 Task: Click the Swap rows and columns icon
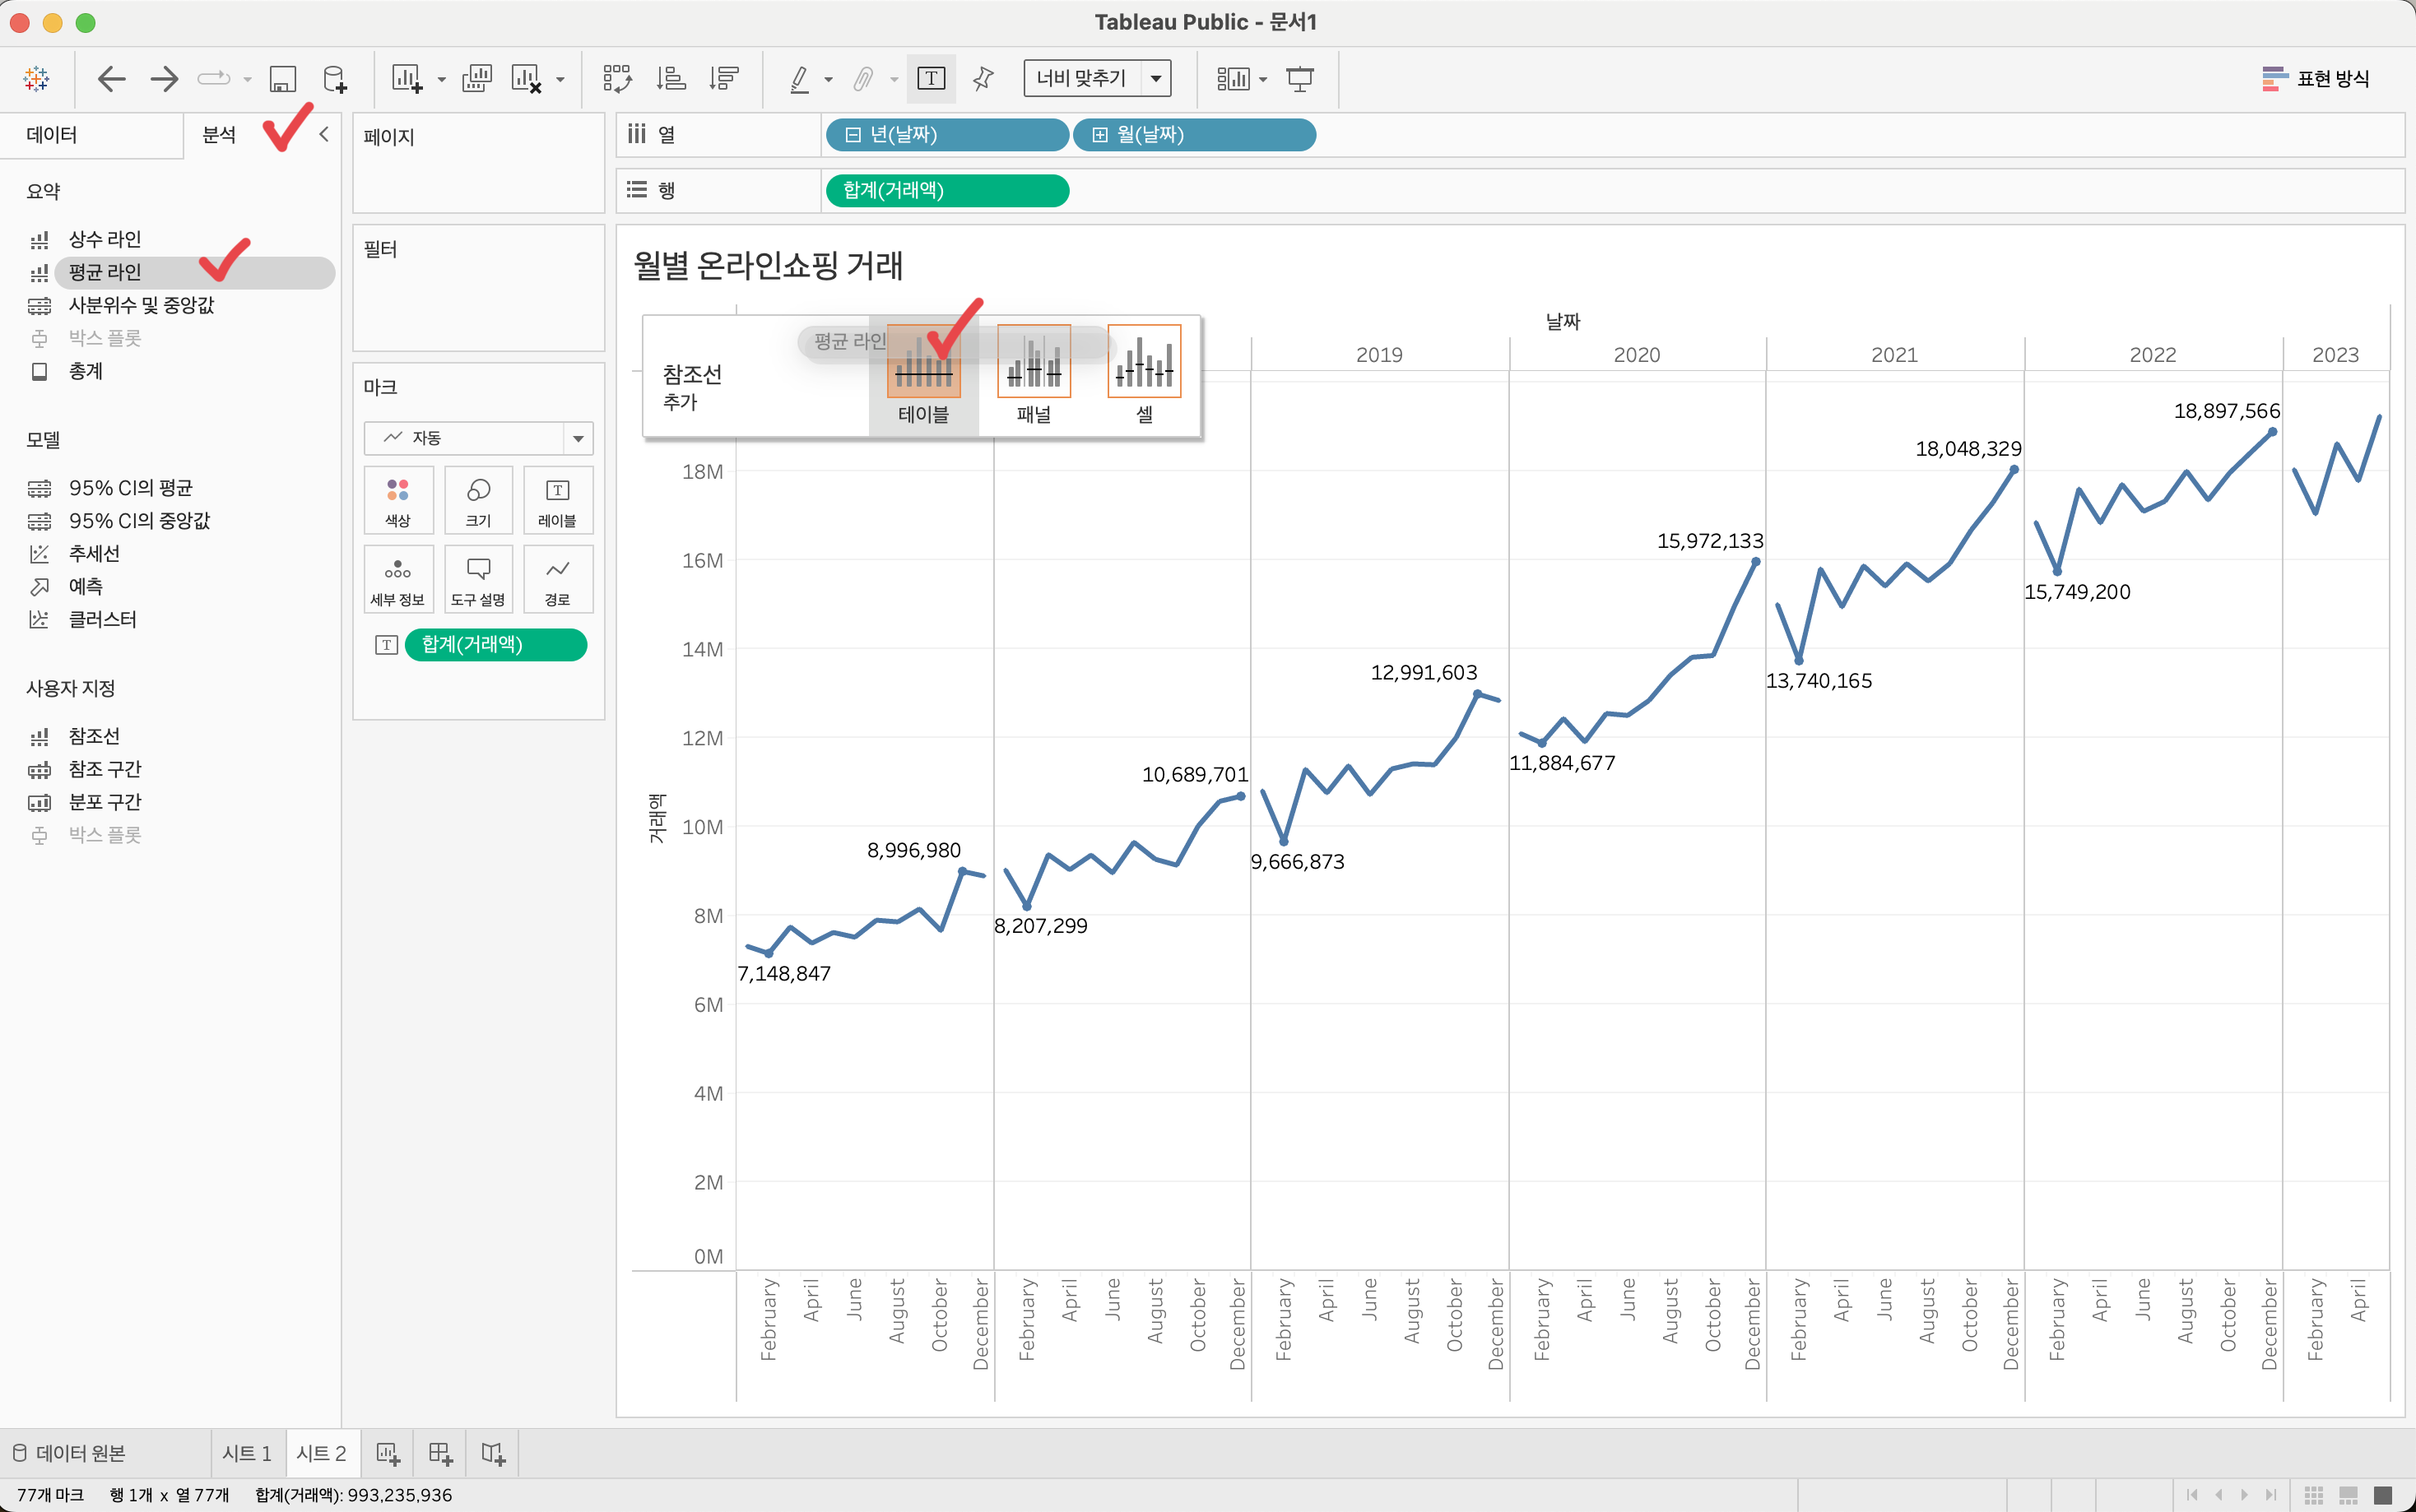tap(617, 79)
